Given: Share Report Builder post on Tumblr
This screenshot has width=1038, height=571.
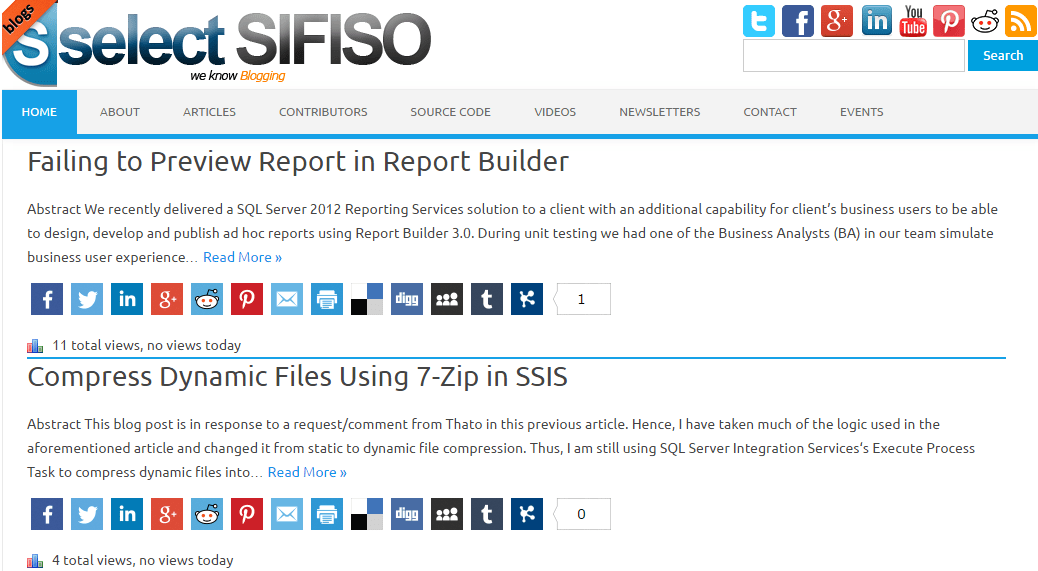Looking at the screenshot, I should click(487, 299).
